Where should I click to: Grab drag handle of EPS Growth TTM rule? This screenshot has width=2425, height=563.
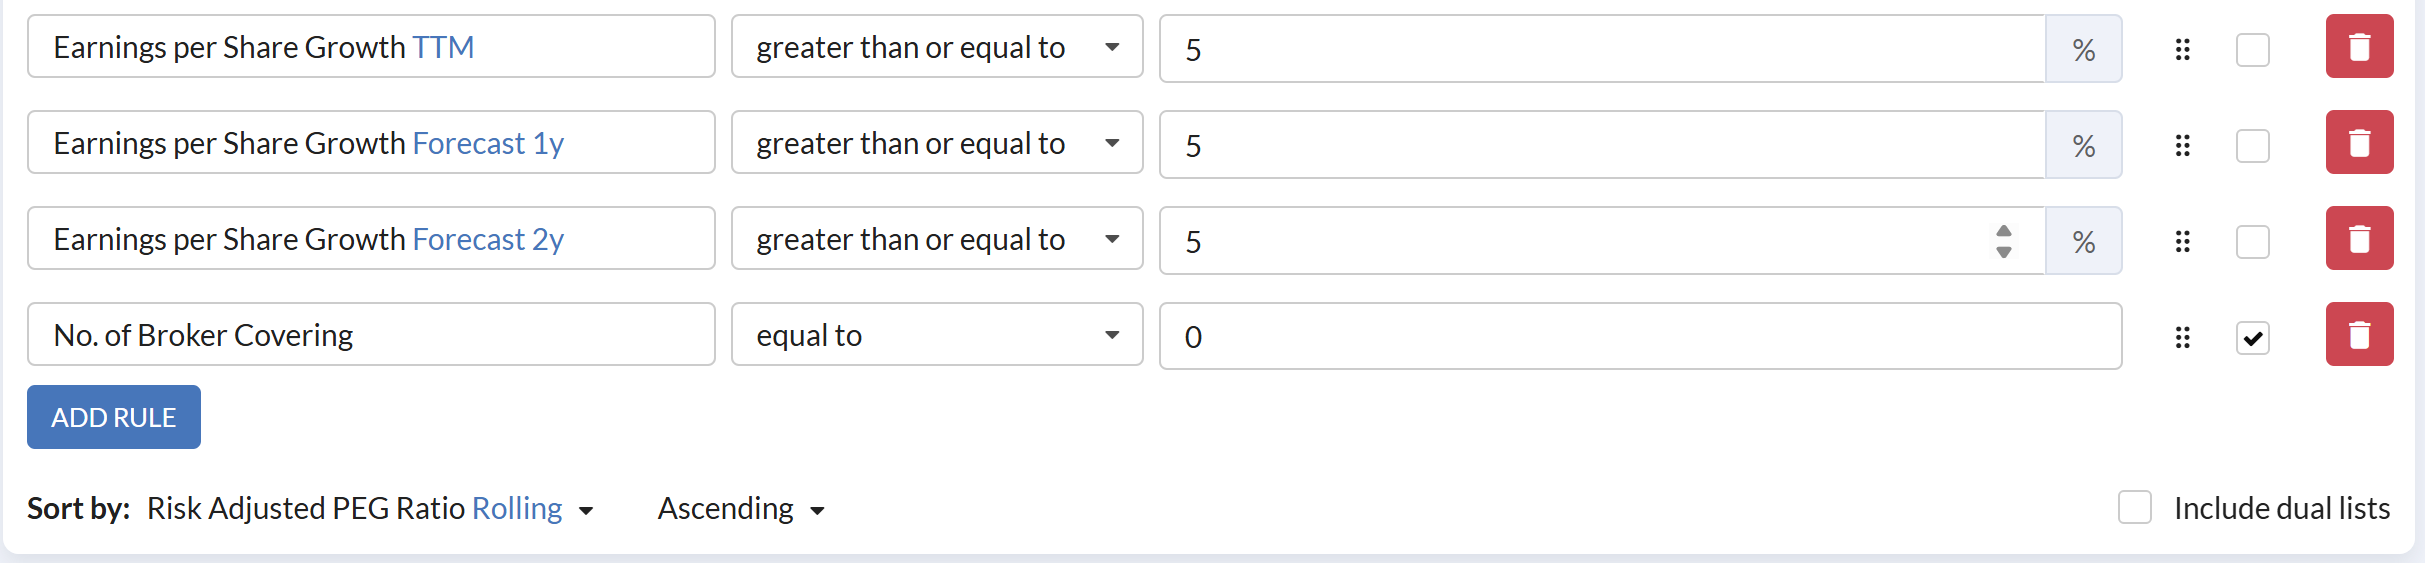pyautogui.click(x=2183, y=49)
